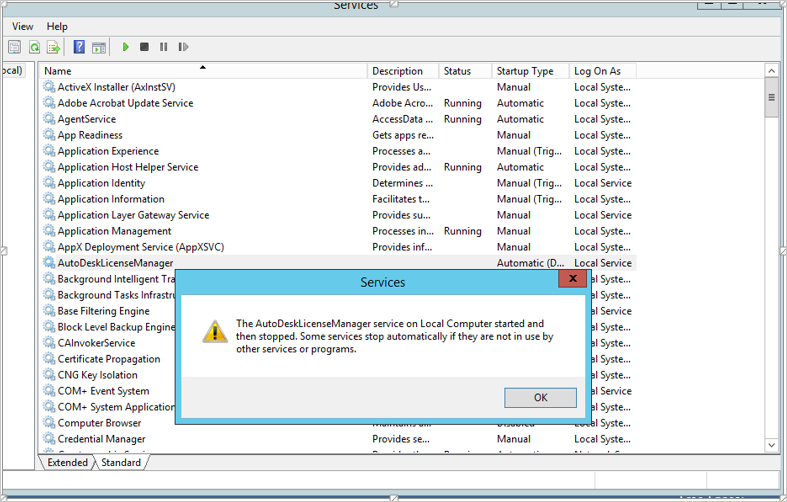Click 'AccessData ...' description of AgentService
The image size is (787, 502).
pos(403,119)
